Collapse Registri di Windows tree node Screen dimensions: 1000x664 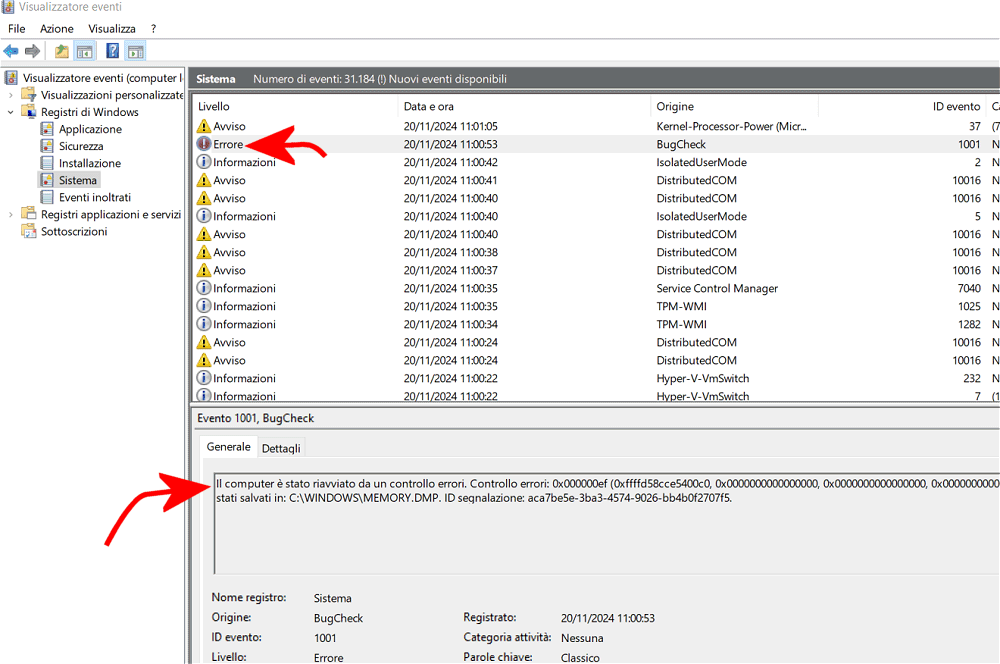pos(11,112)
